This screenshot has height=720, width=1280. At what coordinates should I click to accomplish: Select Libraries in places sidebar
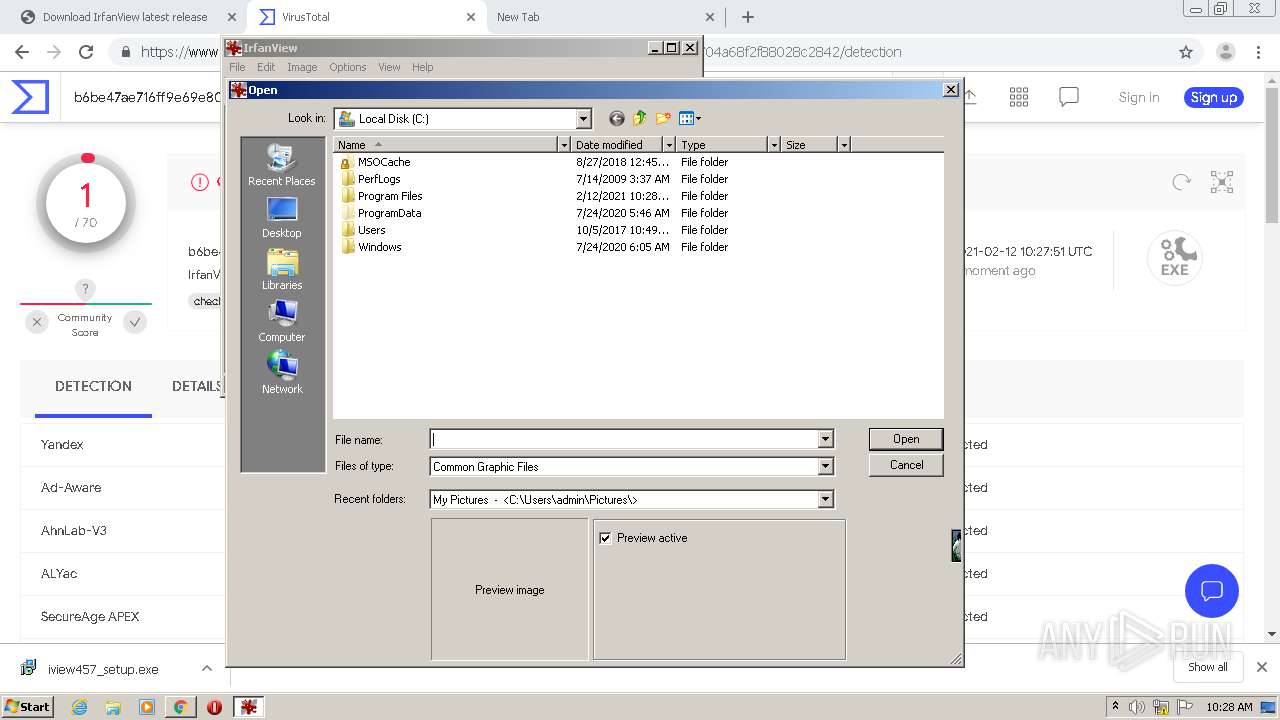282,270
